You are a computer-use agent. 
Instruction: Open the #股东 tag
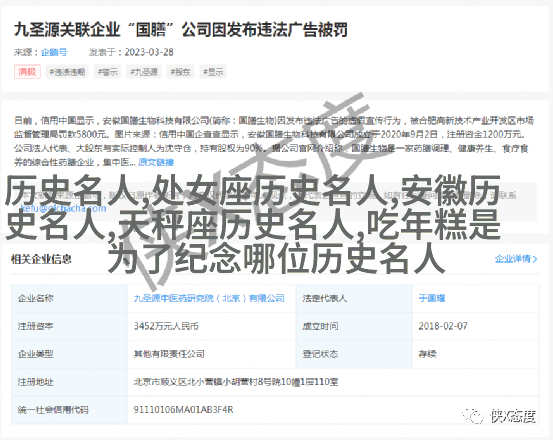pos(180,72)
